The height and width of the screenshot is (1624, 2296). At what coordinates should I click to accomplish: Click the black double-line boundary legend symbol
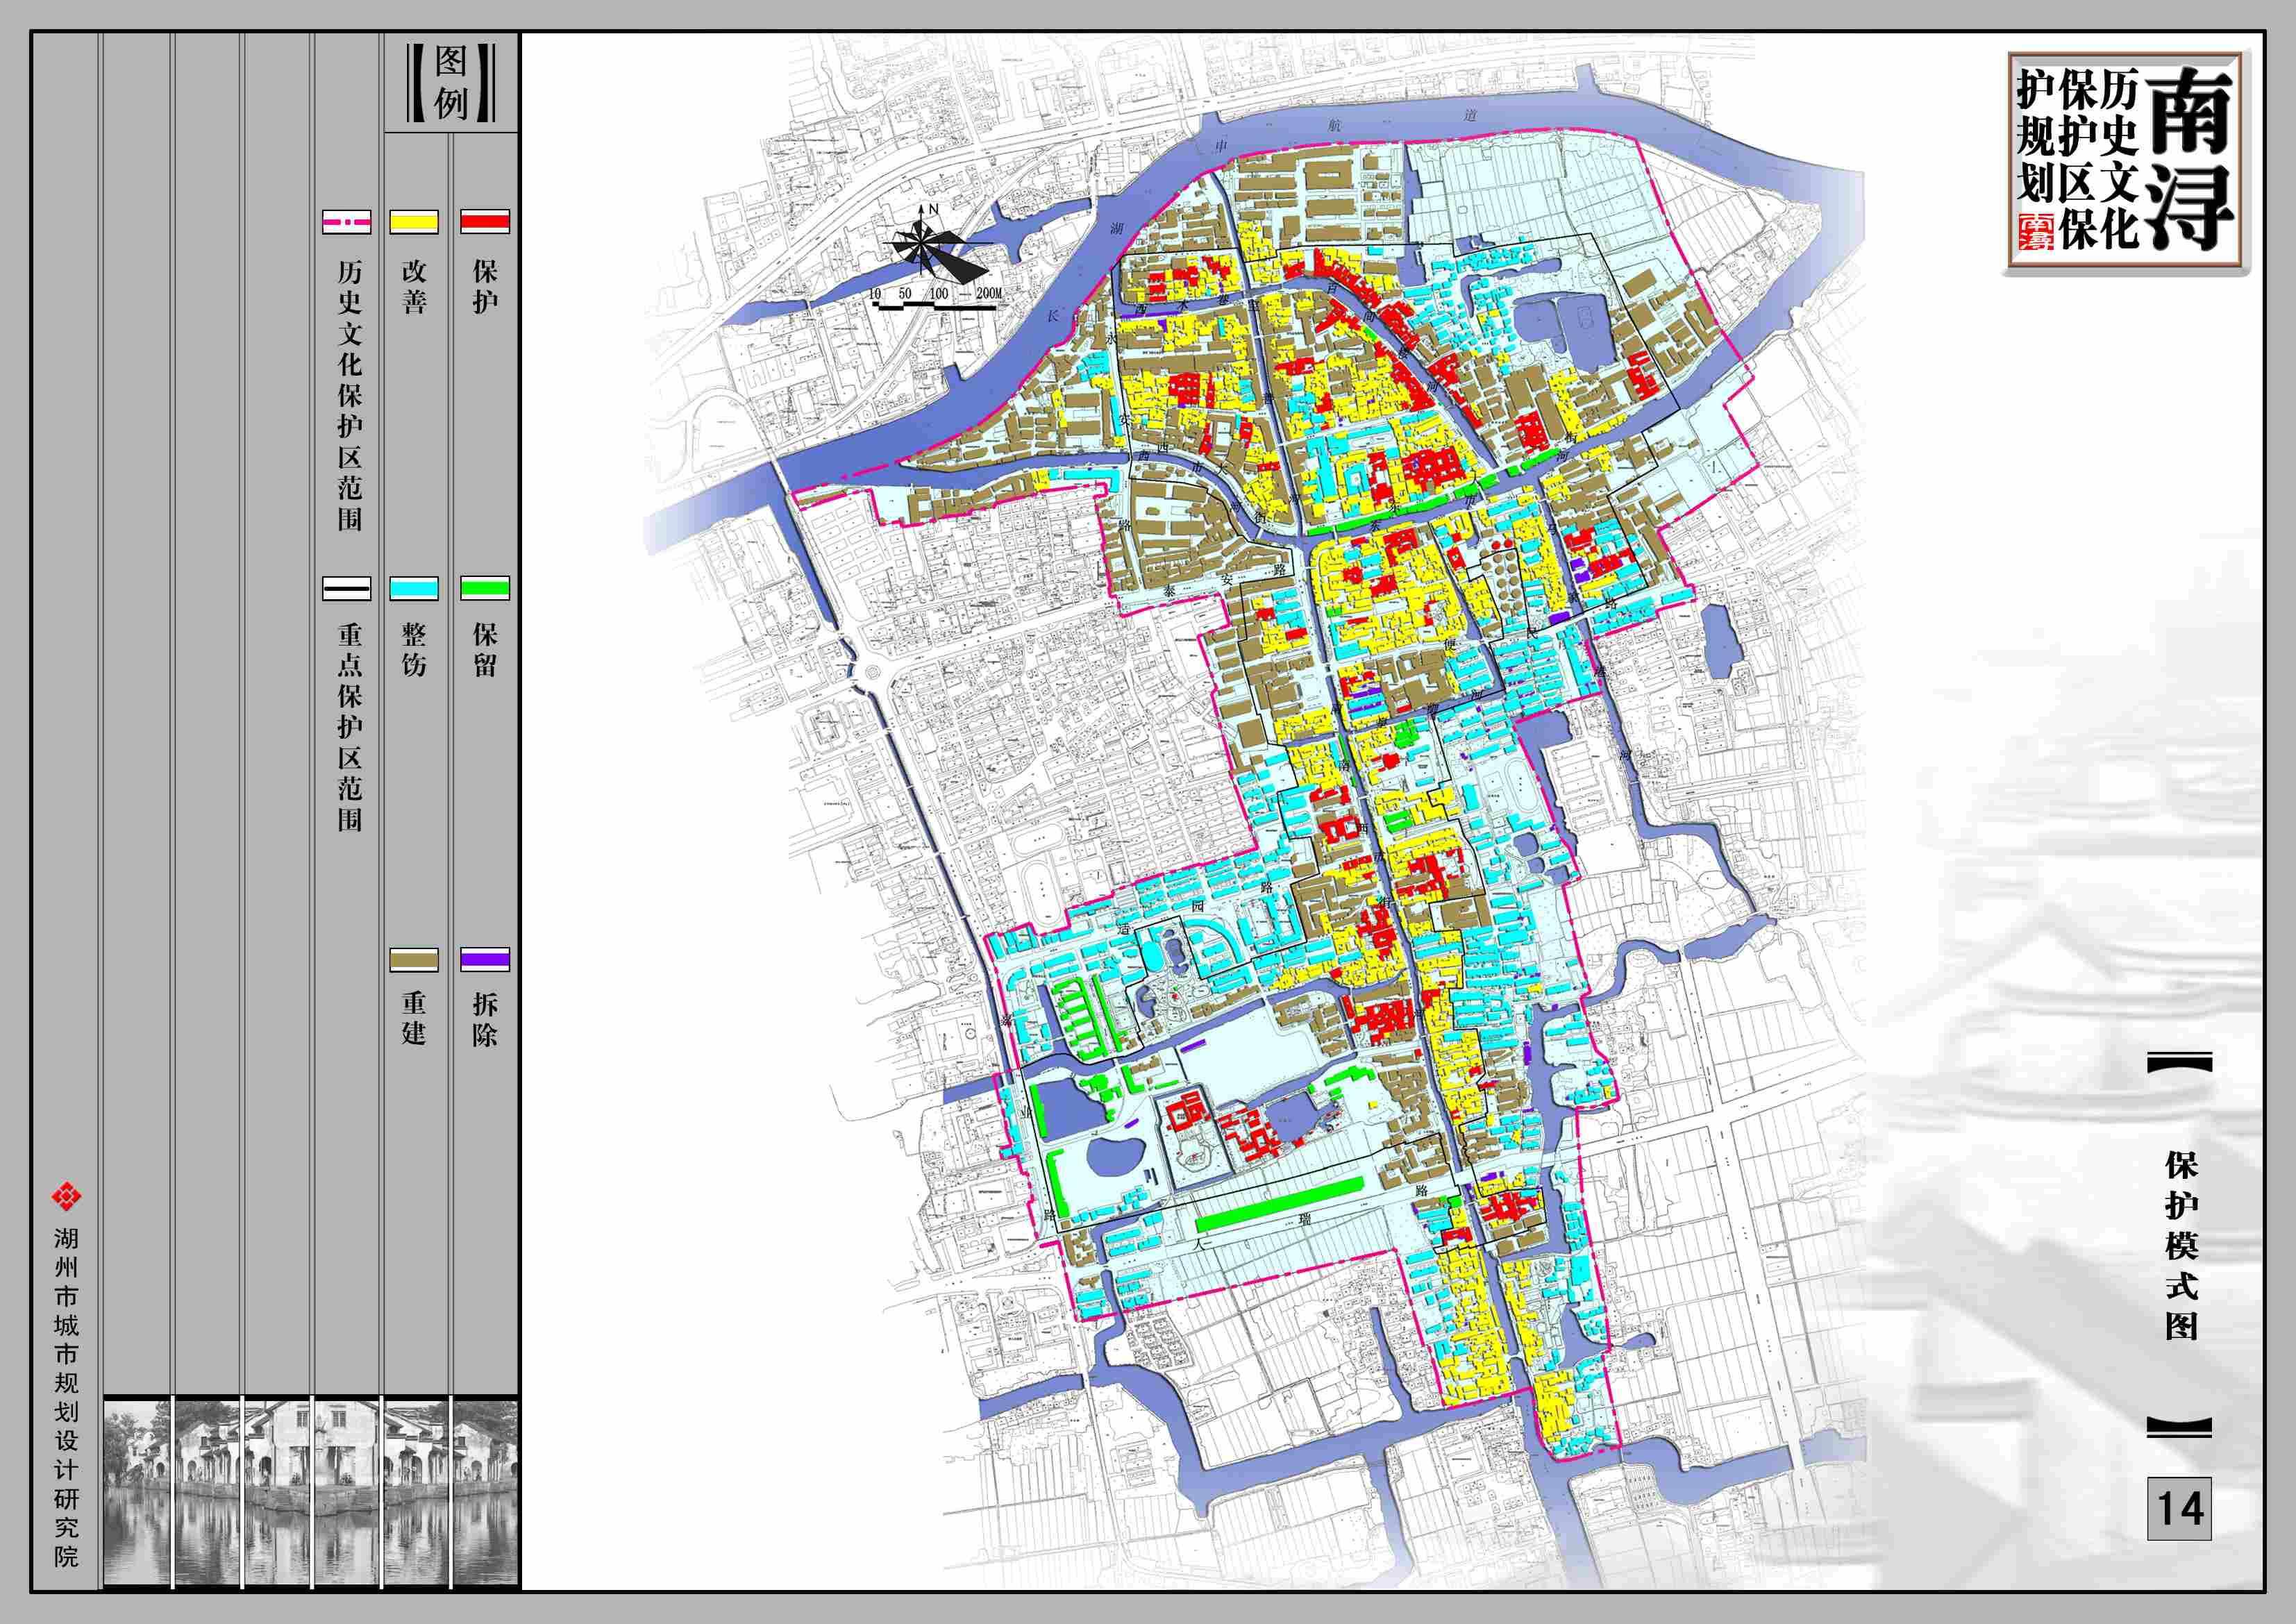point(346,588)
